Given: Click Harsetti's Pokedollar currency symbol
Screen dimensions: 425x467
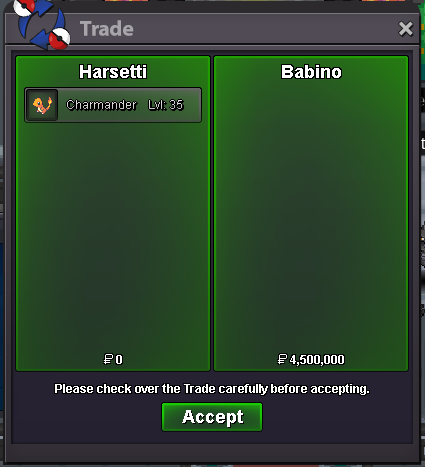Looking at the screenshot, I should pos(108,359).
